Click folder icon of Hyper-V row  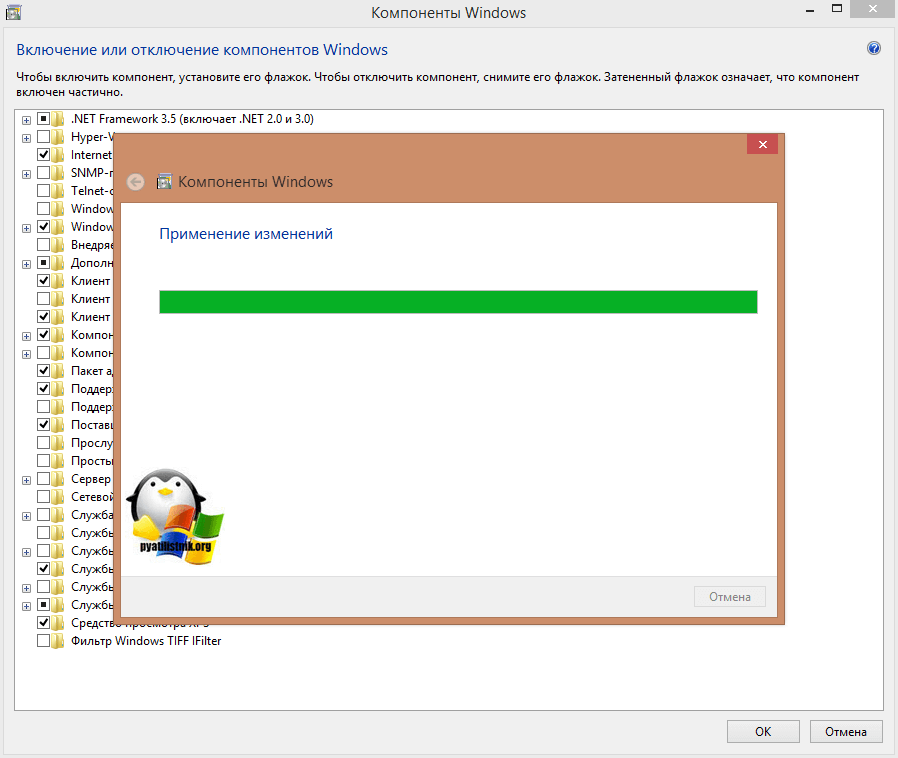(57, 137)
